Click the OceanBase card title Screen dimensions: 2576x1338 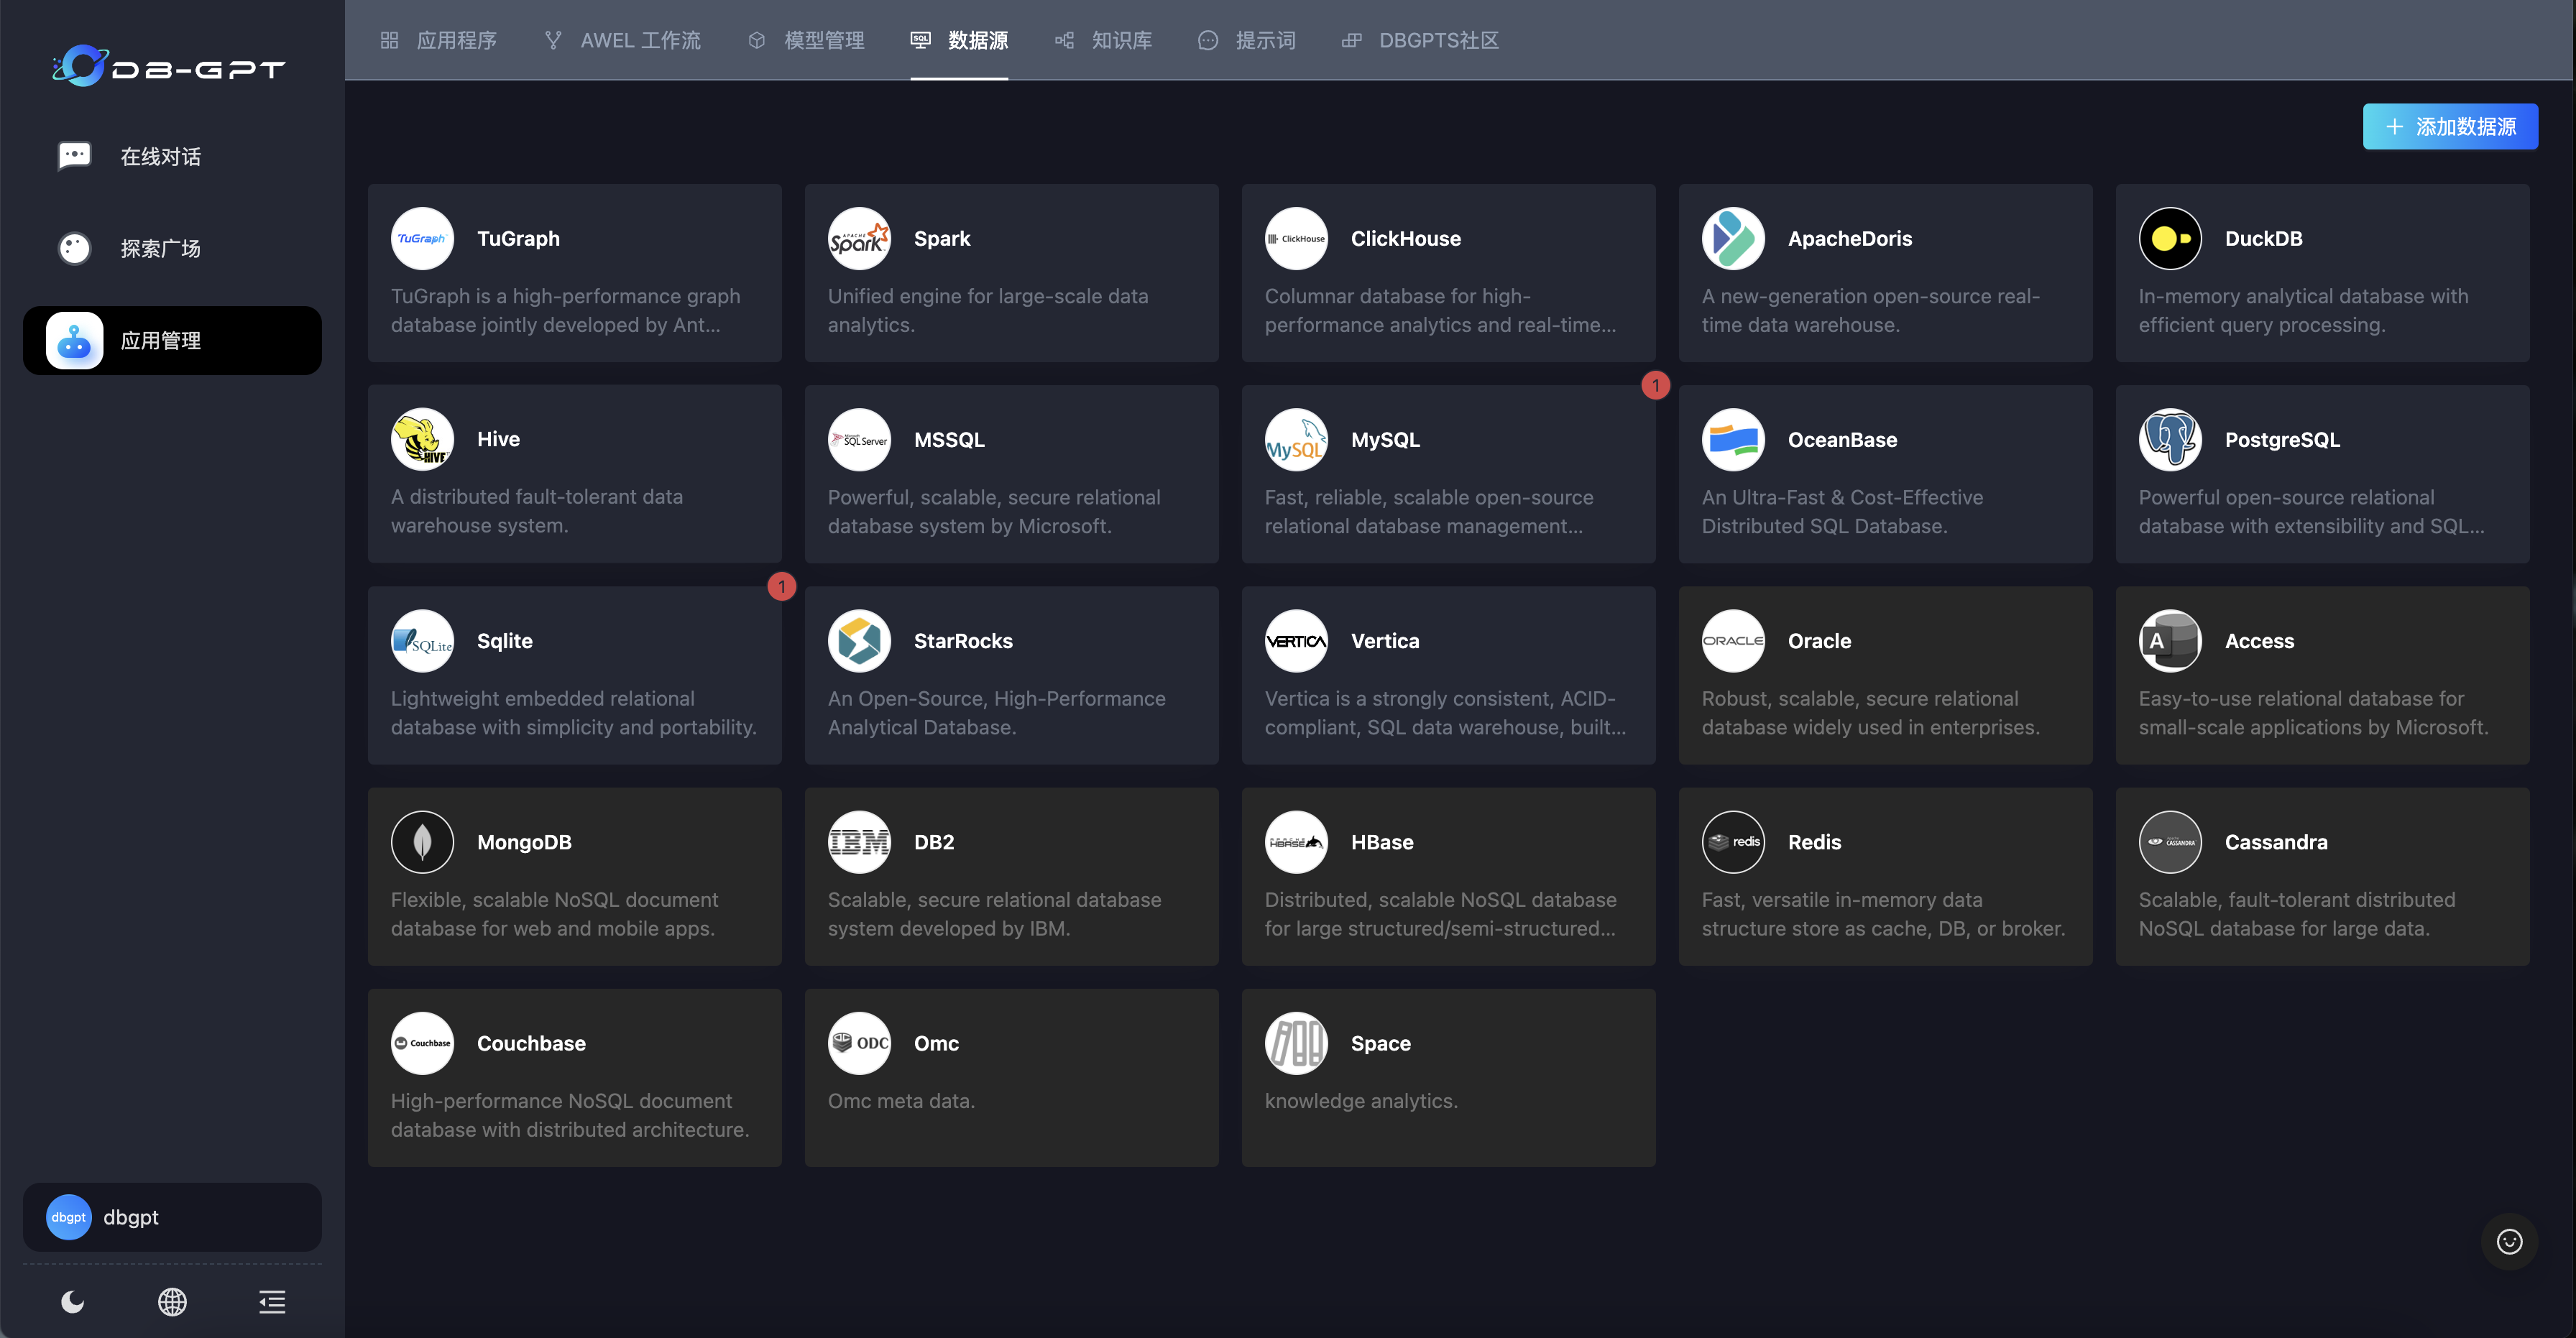[1842, 439]
